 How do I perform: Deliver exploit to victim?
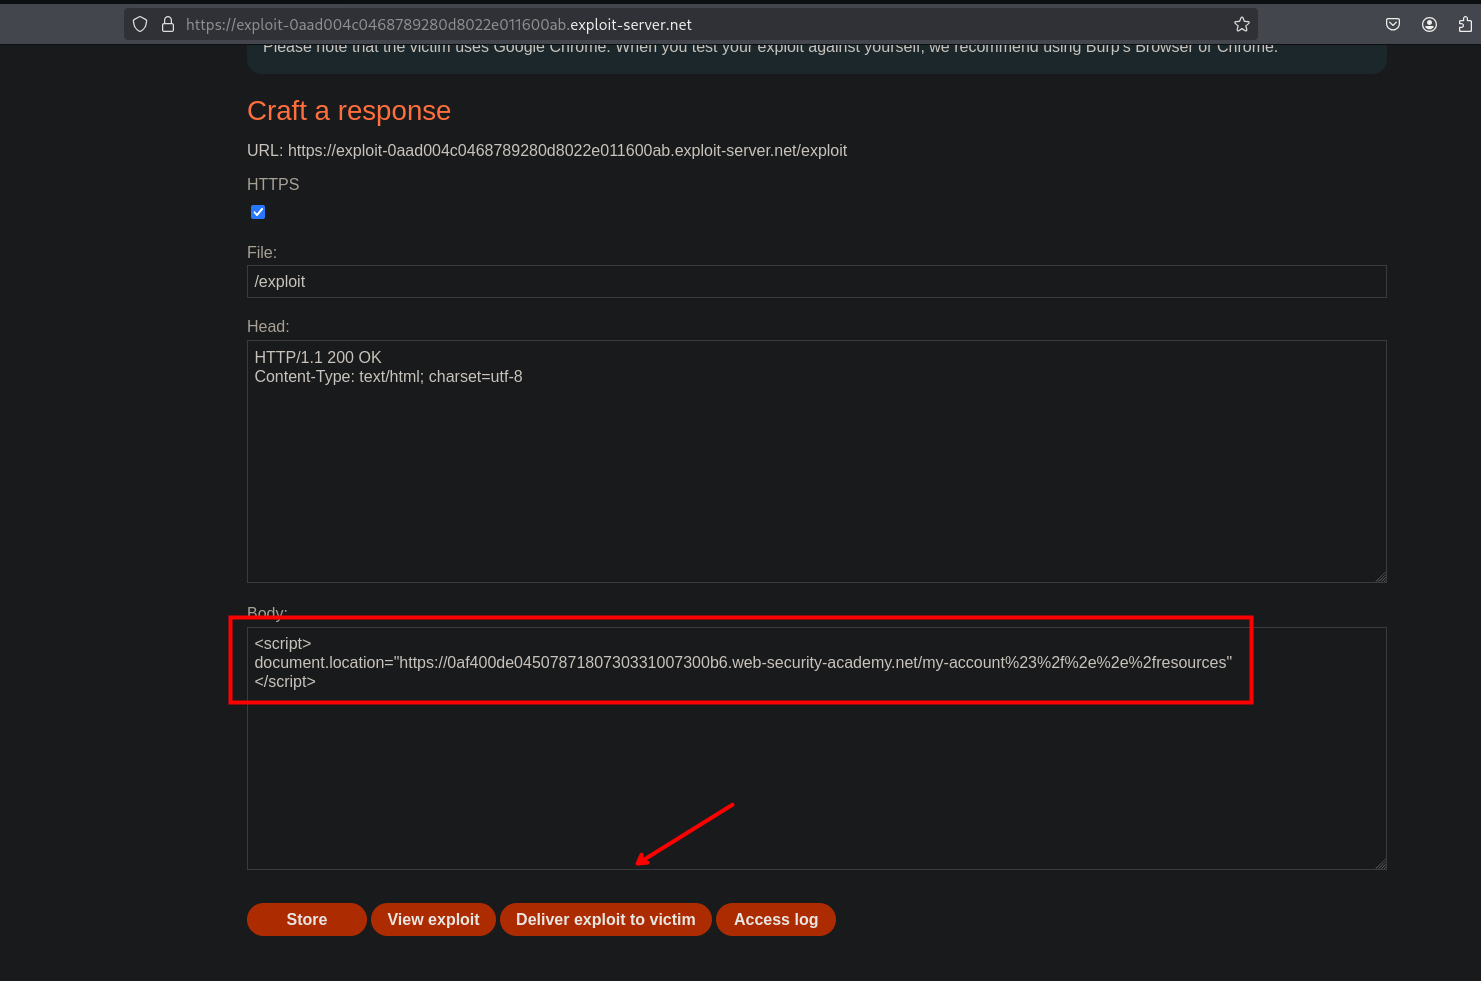pos(605,919)
